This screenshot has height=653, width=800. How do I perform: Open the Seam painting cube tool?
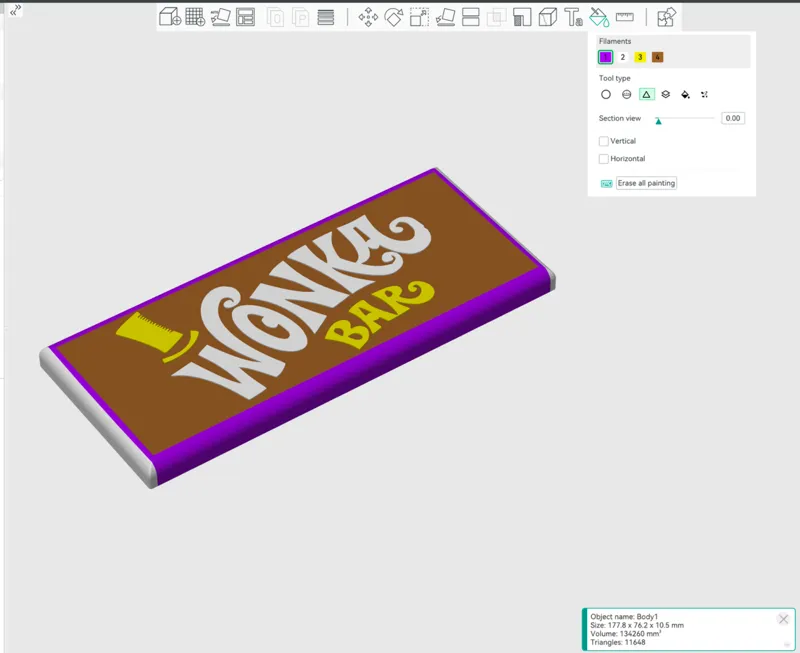click(547, 17)
